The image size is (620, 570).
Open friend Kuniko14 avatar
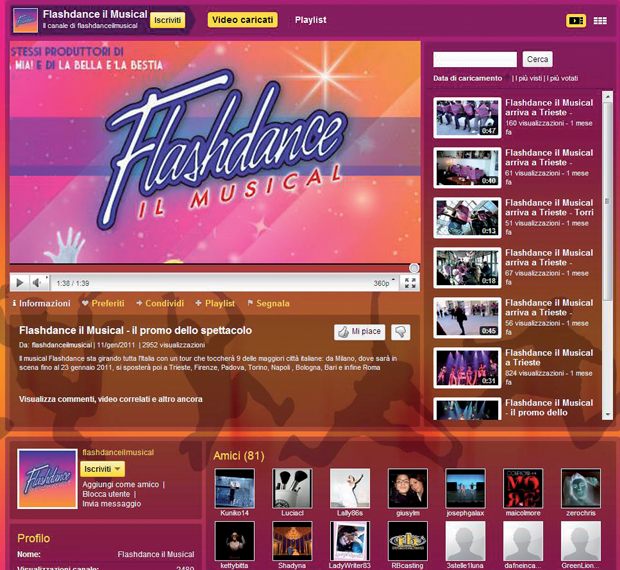[234, 489]
